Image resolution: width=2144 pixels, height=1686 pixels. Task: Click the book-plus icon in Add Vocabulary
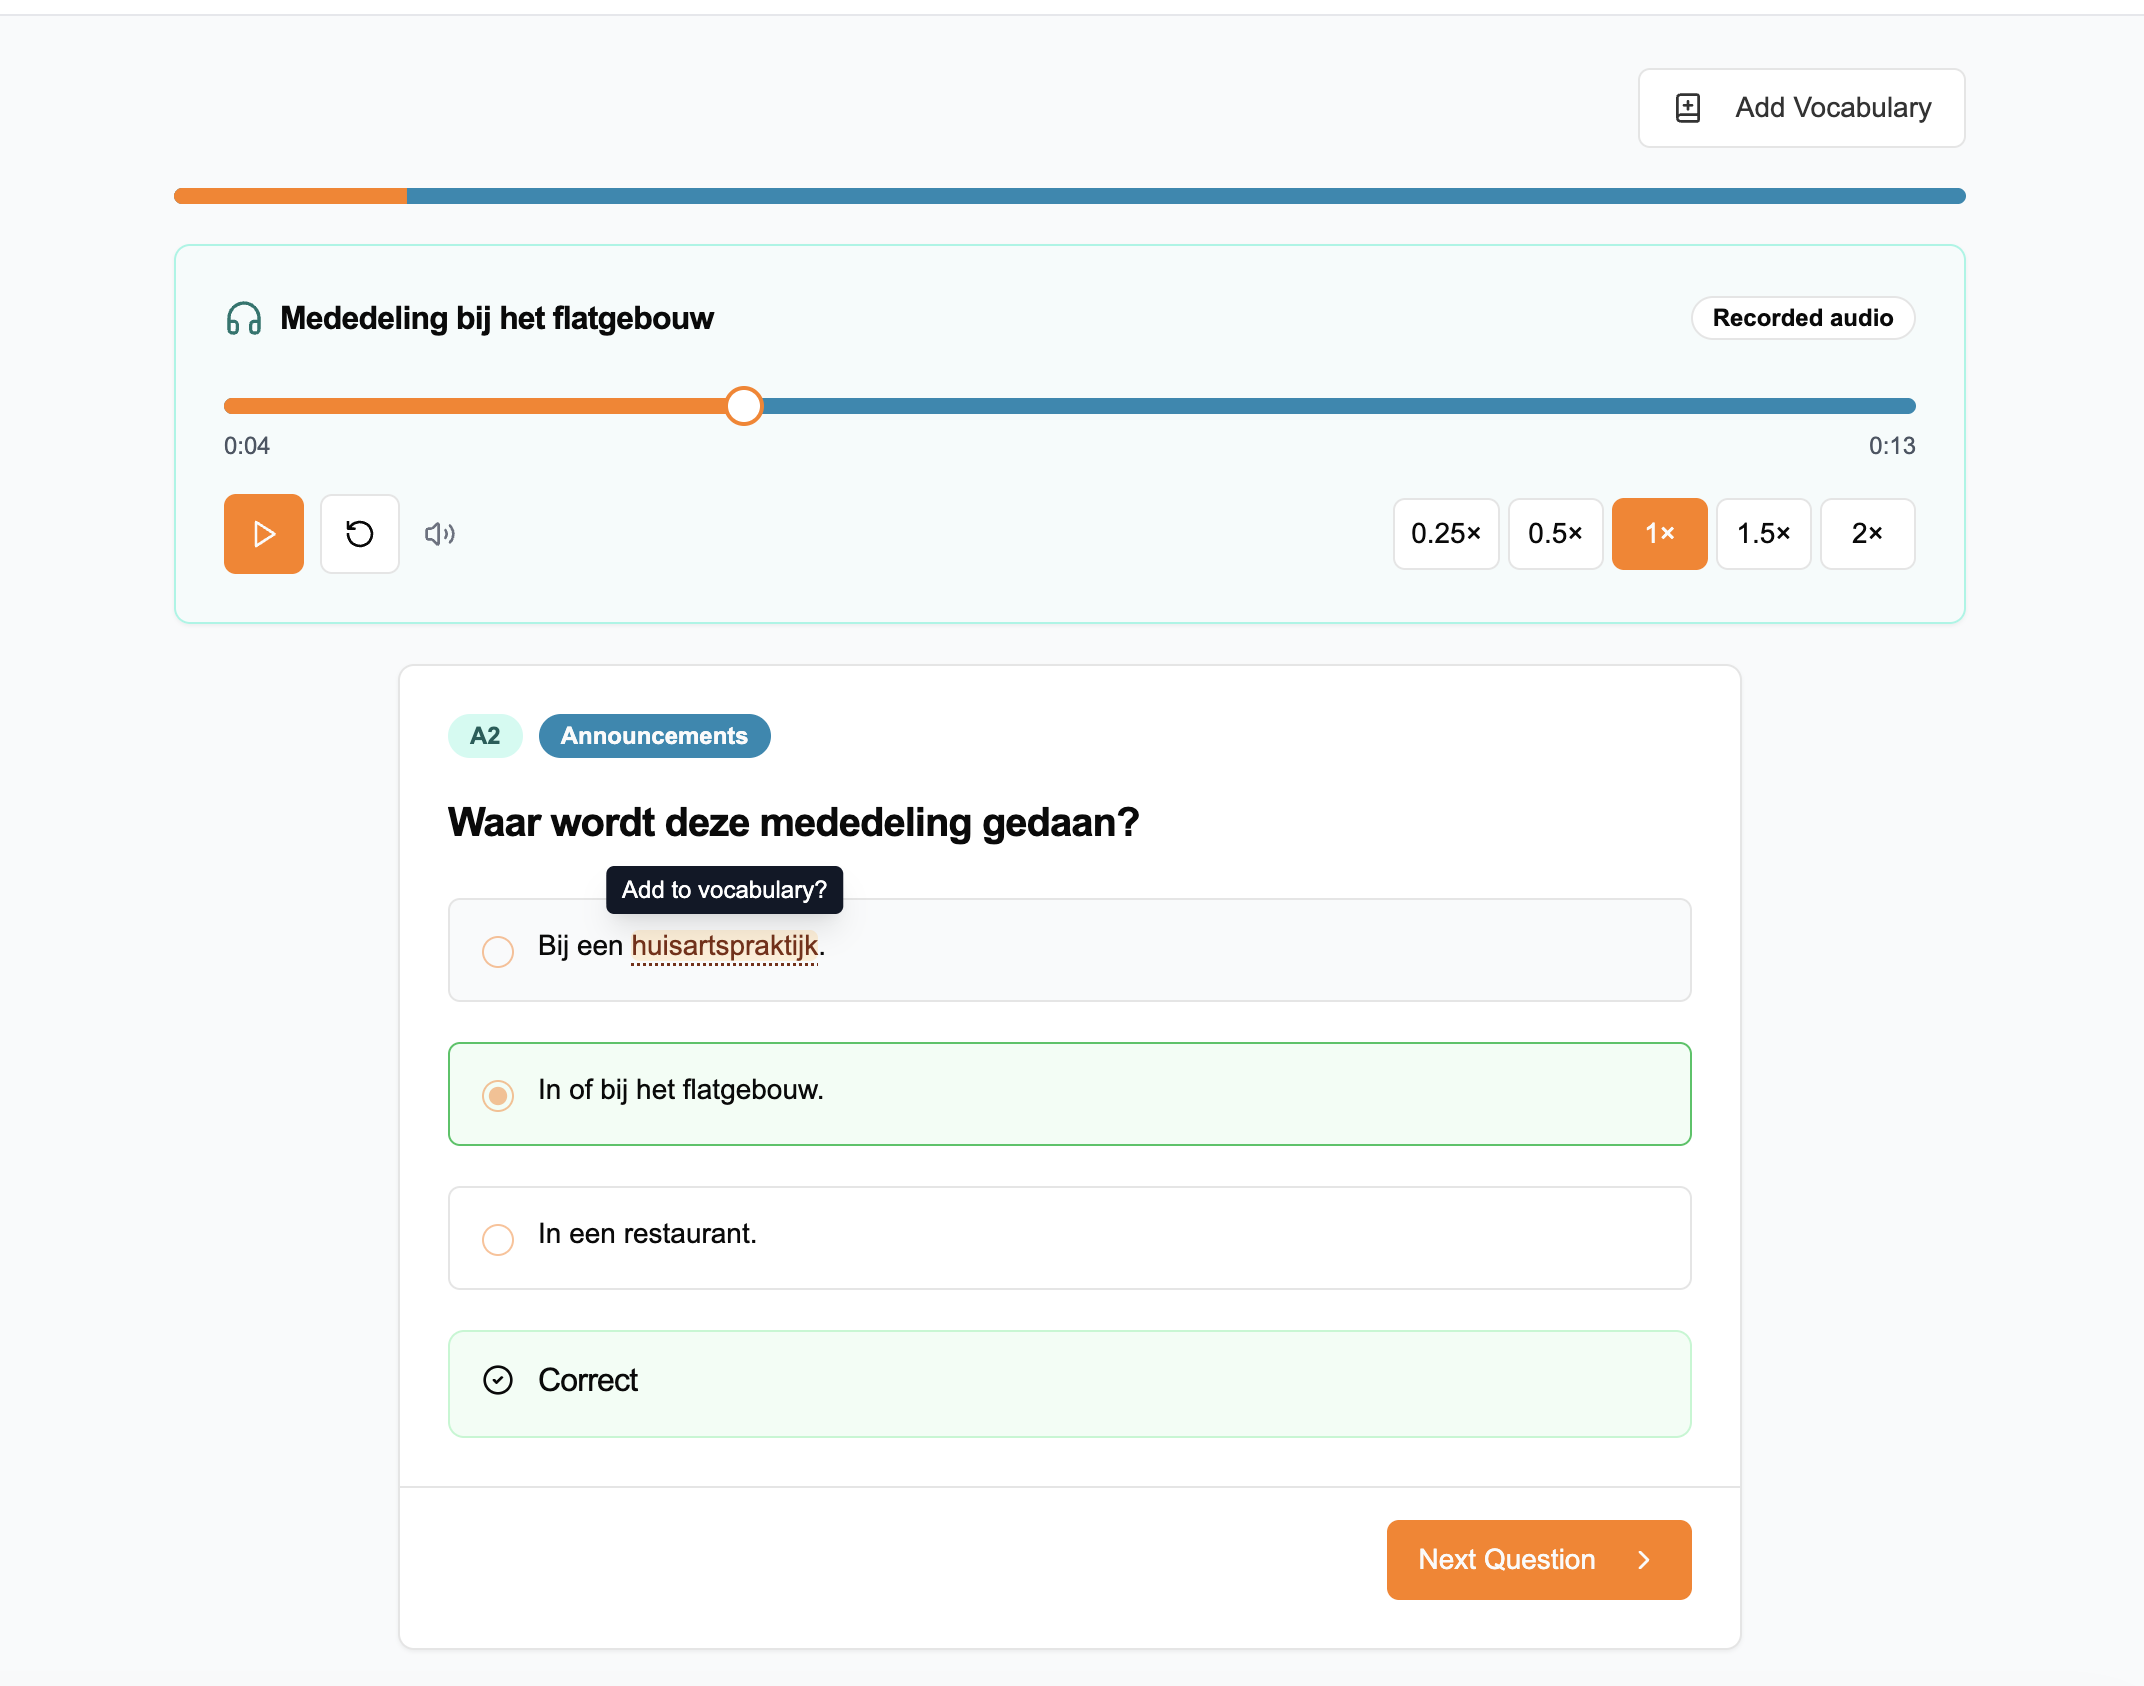(x=1688, y=108)
